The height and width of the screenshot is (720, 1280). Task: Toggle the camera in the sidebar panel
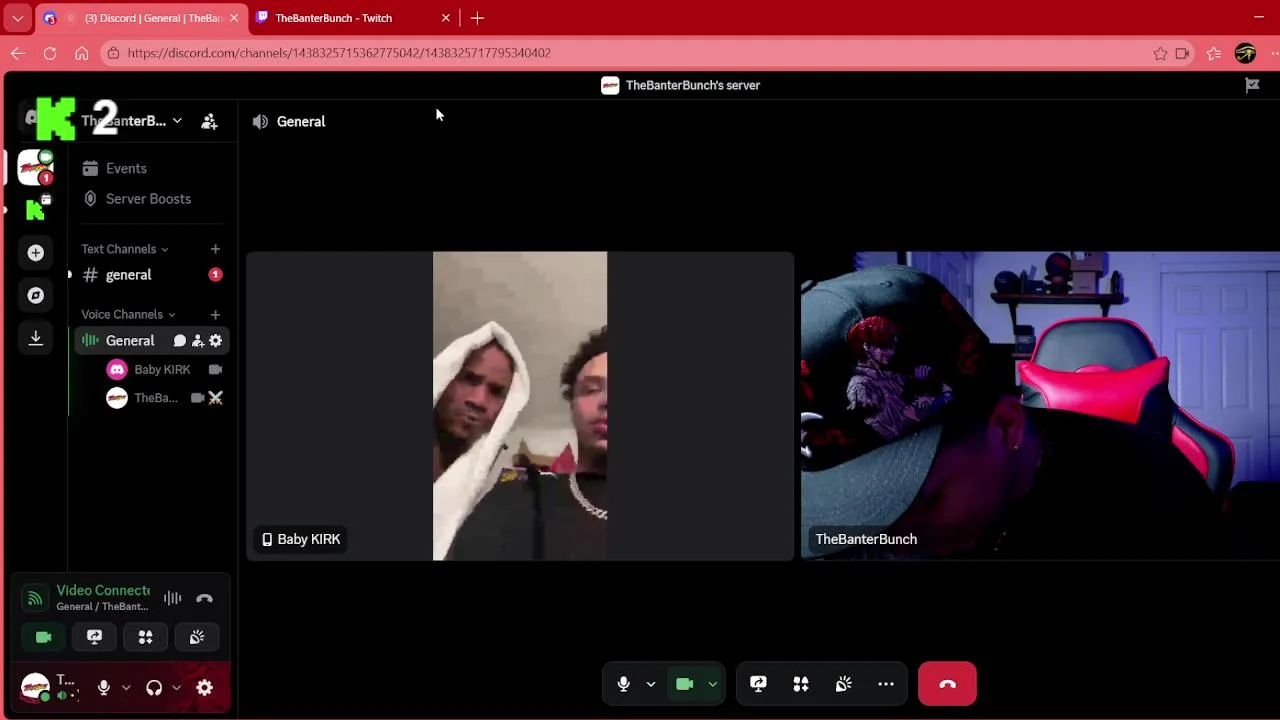click(x=43, y=637)
